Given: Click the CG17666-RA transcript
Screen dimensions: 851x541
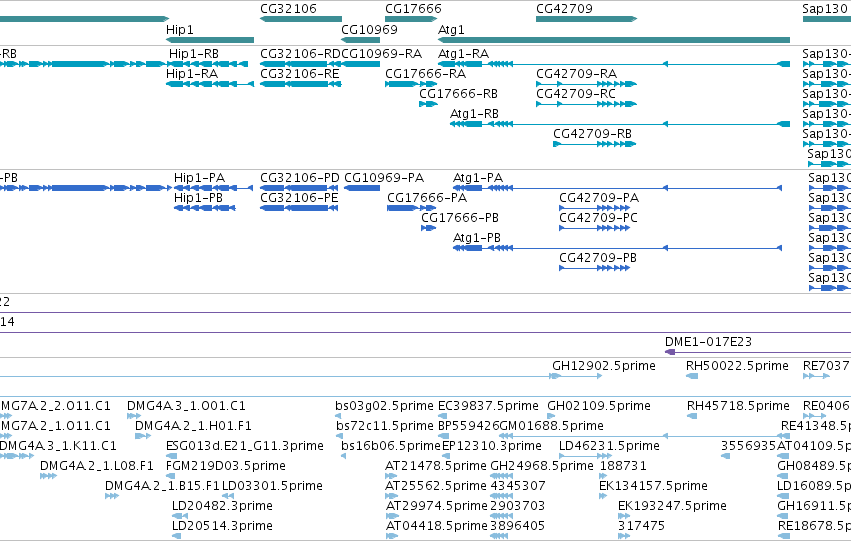Looking at the screenshot, I should (x=411, y=84).
